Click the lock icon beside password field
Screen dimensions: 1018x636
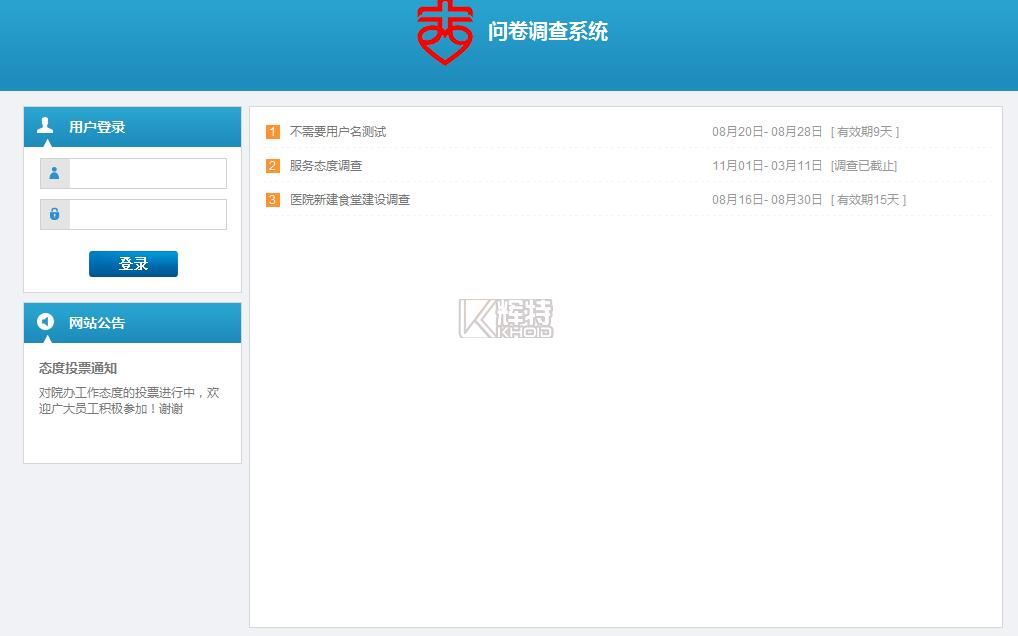[x=54, y=214]
